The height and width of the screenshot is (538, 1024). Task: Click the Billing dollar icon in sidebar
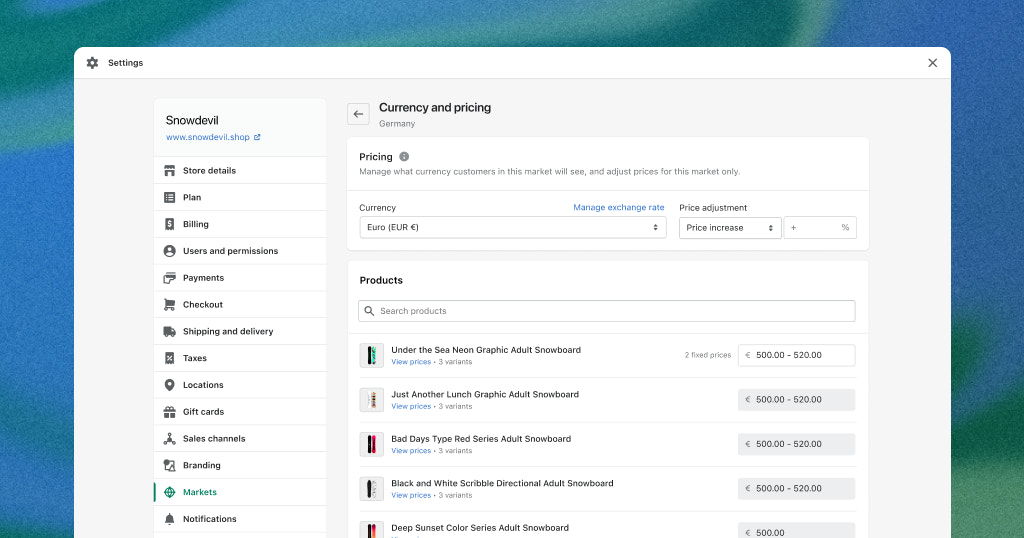coord(170,225)
